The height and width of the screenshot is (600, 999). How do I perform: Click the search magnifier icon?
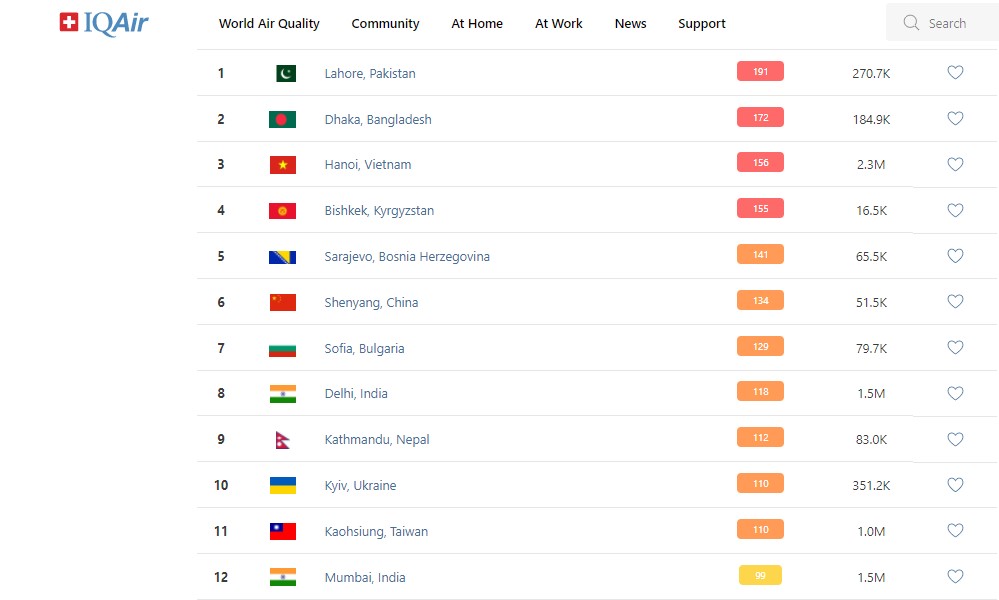pos(910,23)
